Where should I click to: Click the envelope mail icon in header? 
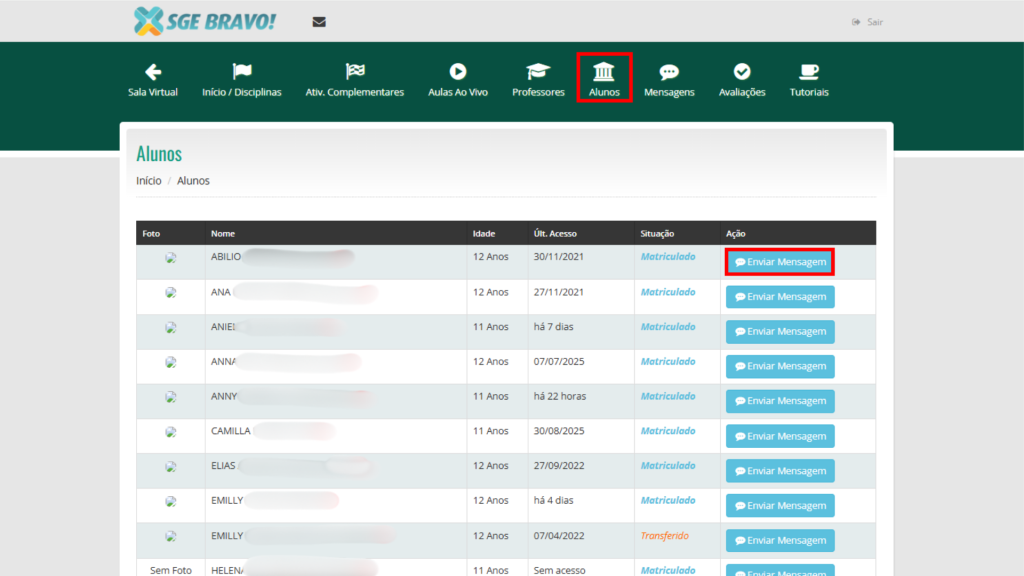pos(319,22)
